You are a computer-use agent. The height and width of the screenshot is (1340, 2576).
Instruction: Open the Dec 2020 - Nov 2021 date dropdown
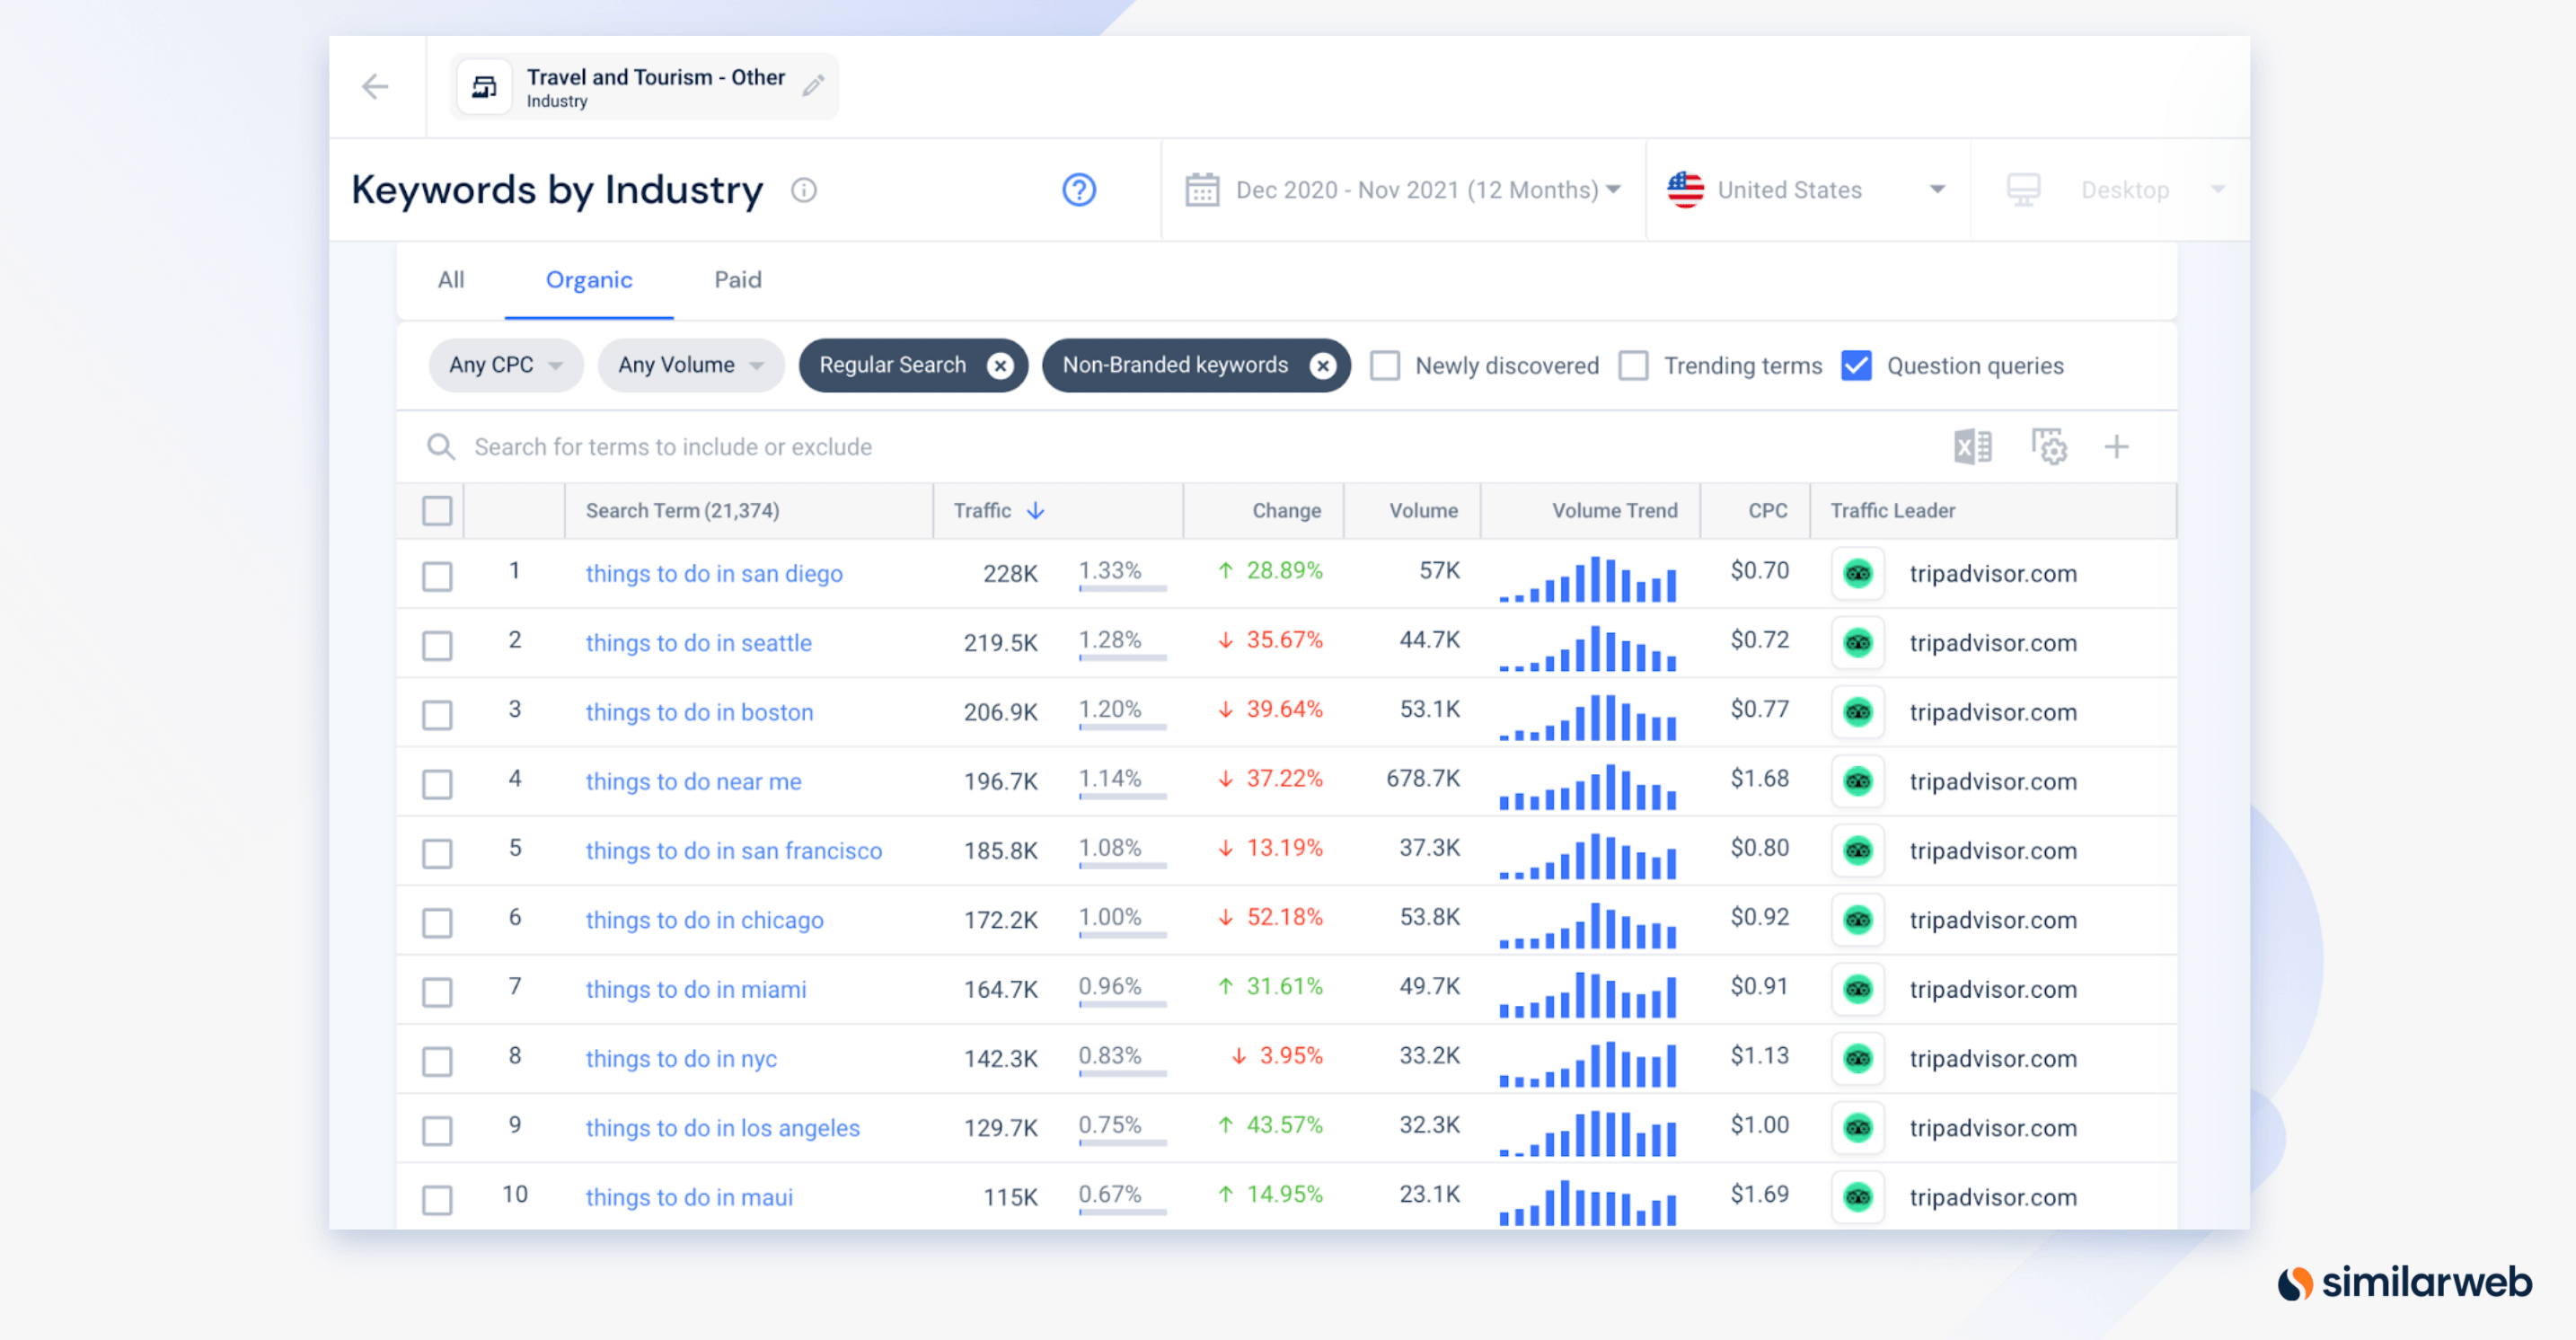pyautogui.click(x=1403, y=190)
